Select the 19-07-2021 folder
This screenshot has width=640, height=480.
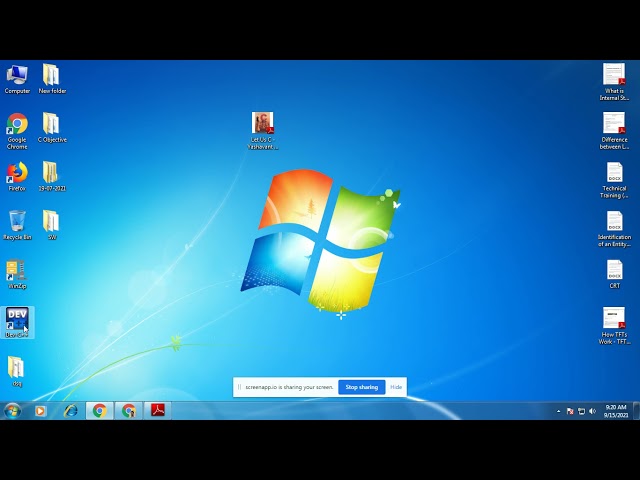[52, 176]
